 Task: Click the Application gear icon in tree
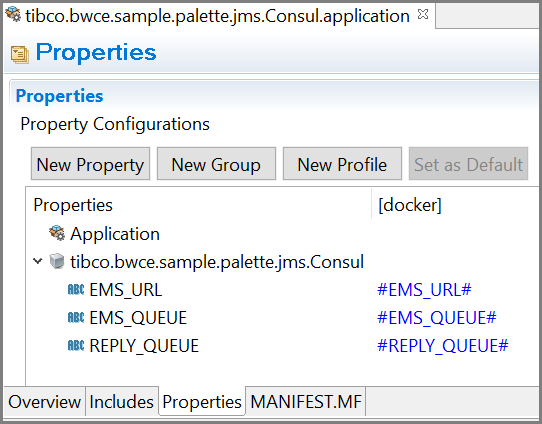[x=57, y=233]
